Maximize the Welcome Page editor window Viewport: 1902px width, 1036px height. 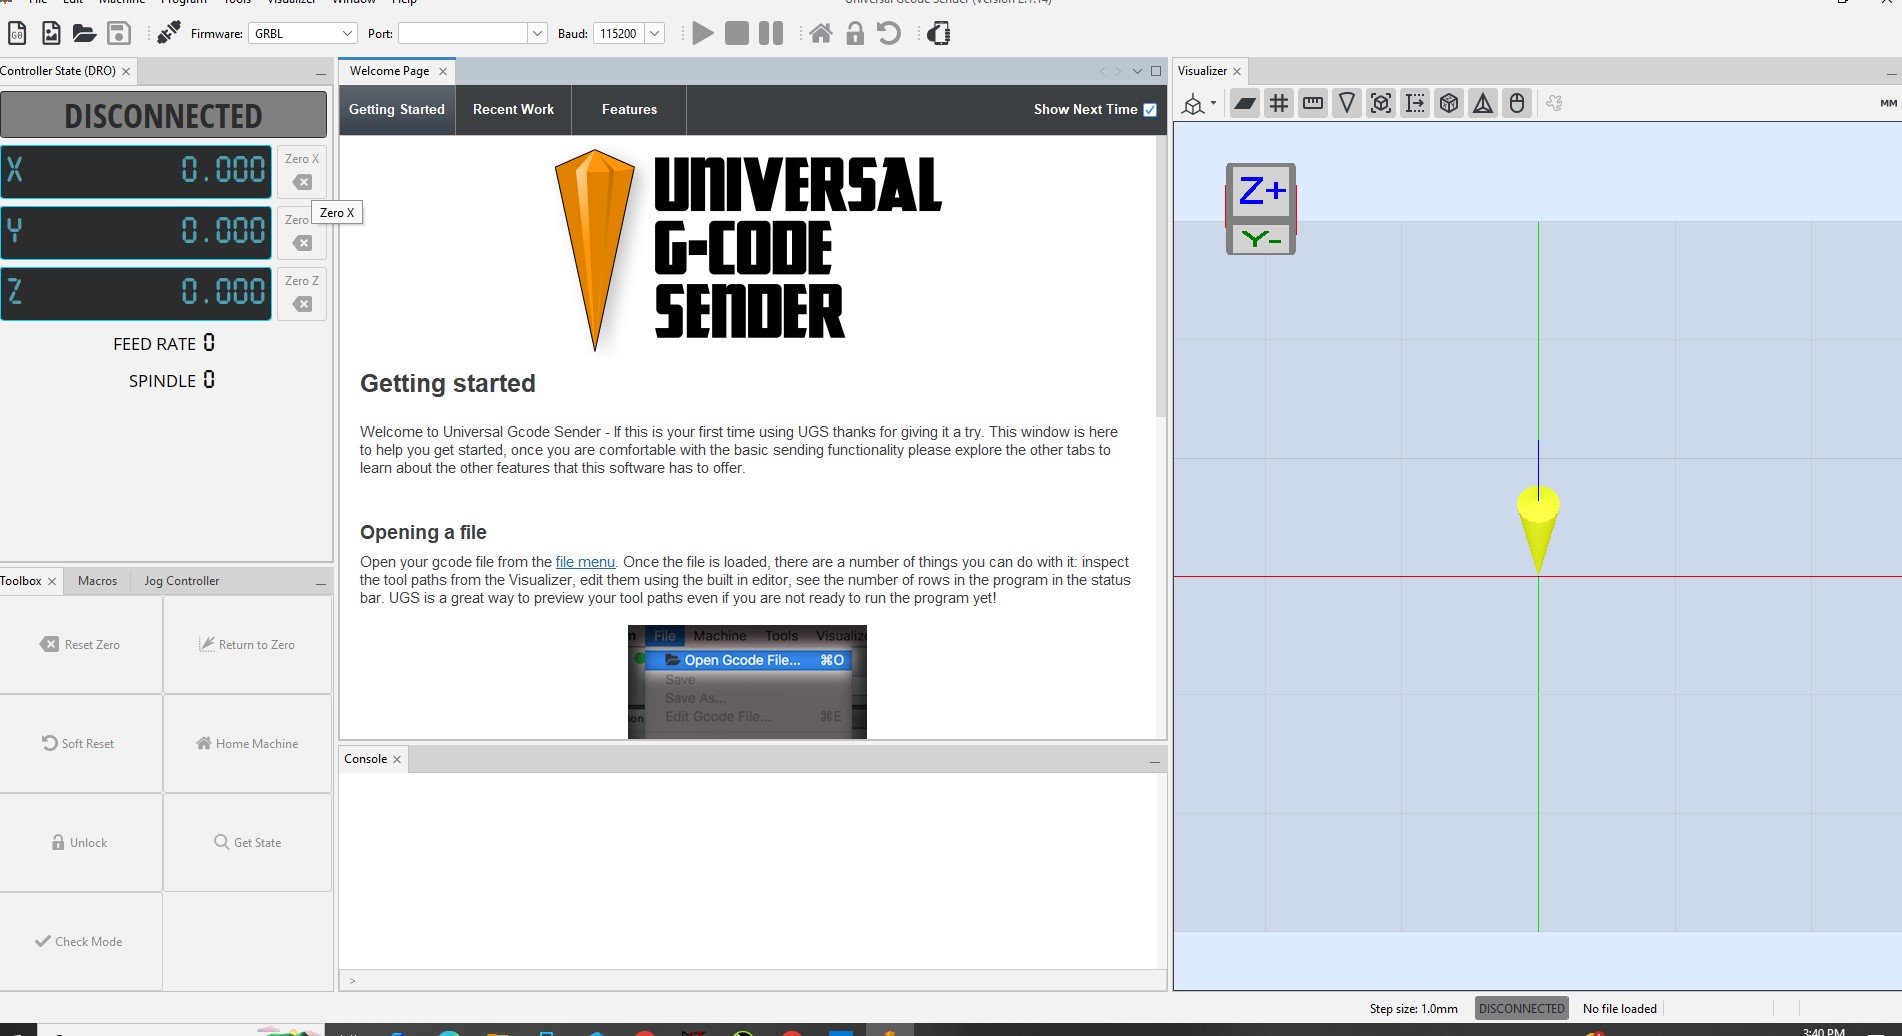tap(1156, 71)
